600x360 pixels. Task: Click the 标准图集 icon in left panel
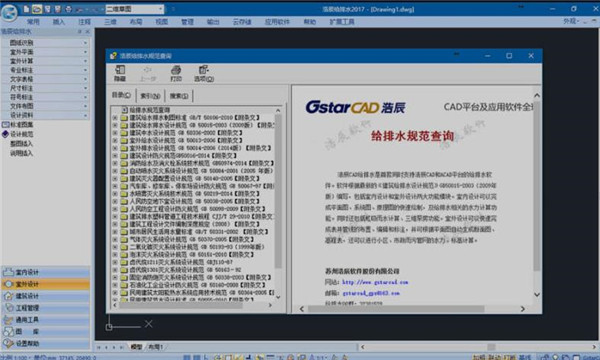(6, 124)
